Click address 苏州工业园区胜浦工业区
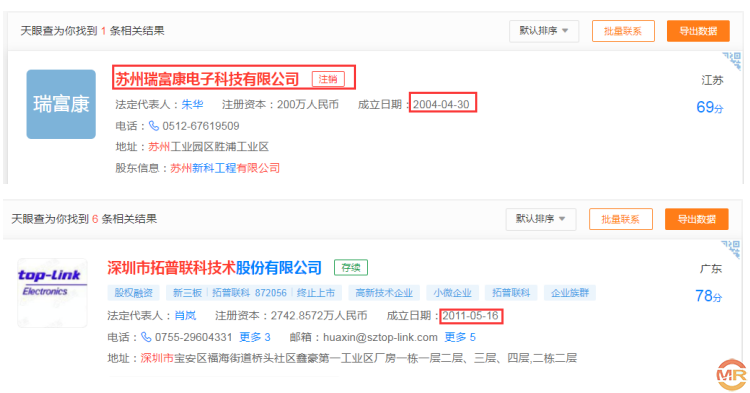 [x=209, y=147]
